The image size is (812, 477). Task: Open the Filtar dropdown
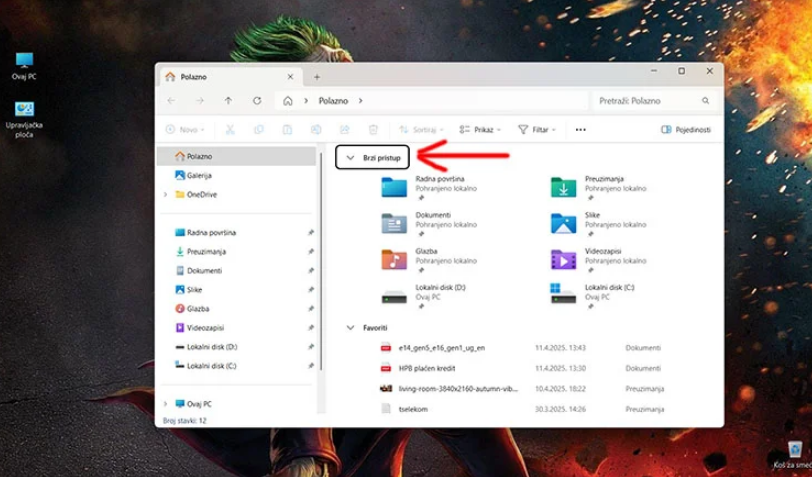pyautogui.click(x=537, y=129)
